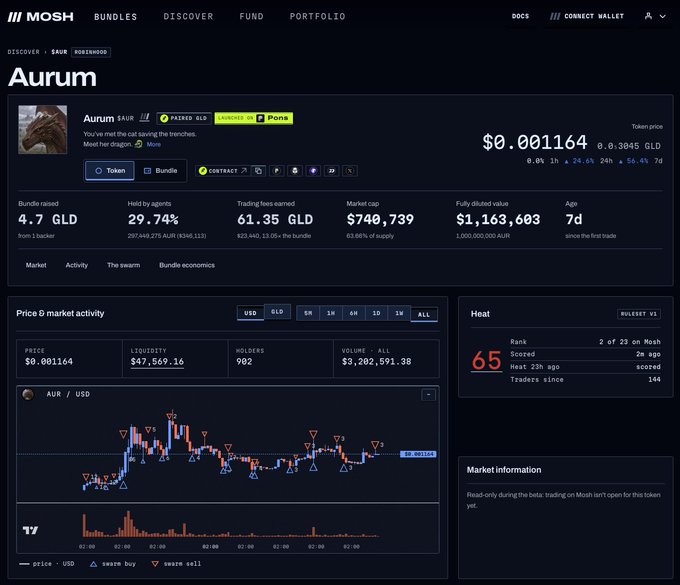Click the Pons 'P' icon link
Screen dimensions: 680x585
coord(277,171)
